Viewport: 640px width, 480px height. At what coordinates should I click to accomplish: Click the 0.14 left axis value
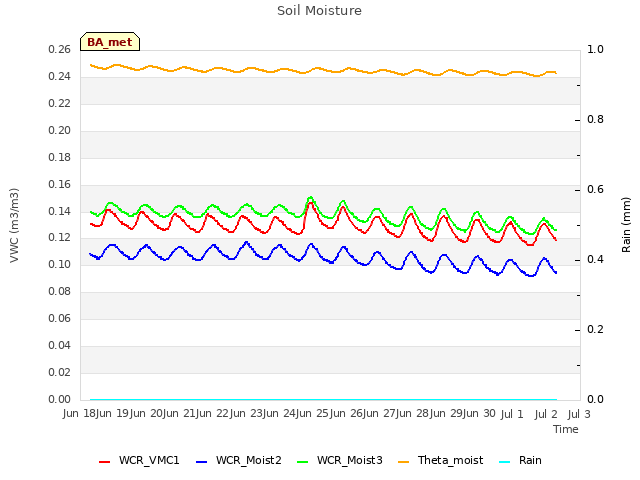pyautogui.click(x=60, y=211)
